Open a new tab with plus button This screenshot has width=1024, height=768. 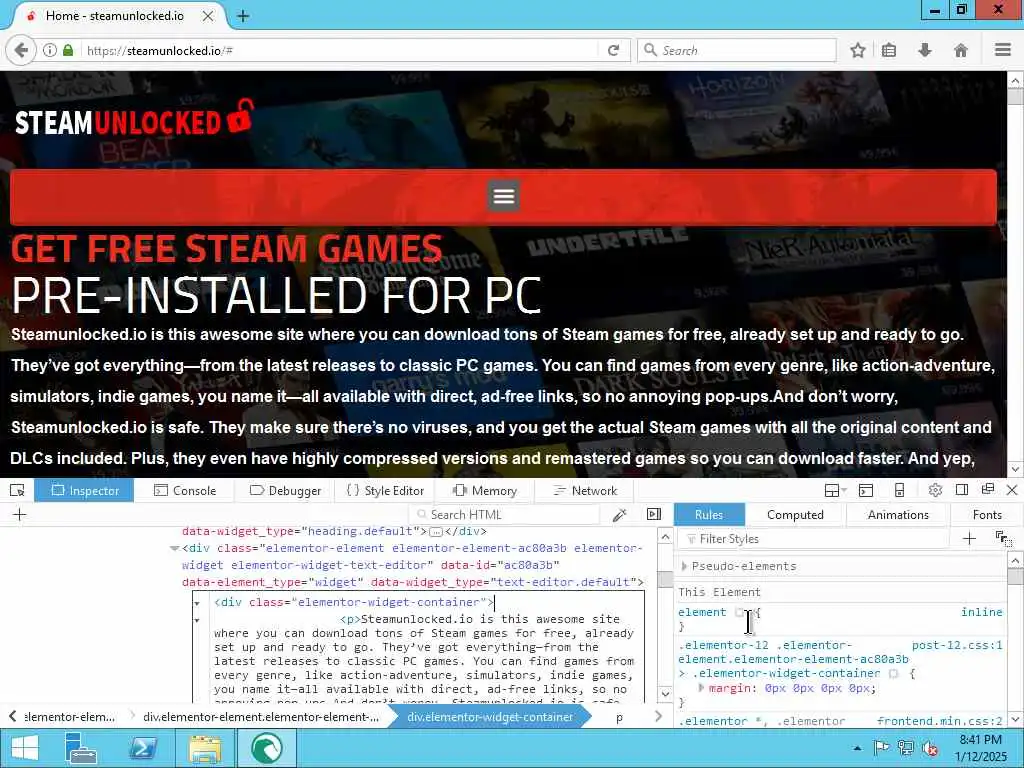[243, 16]
